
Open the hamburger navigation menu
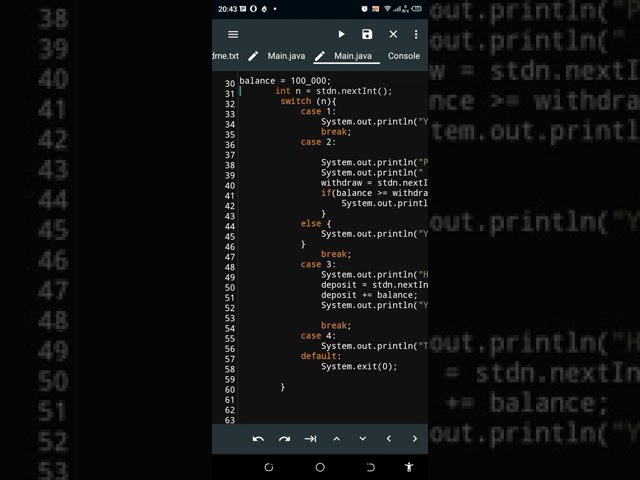(233, 35)
